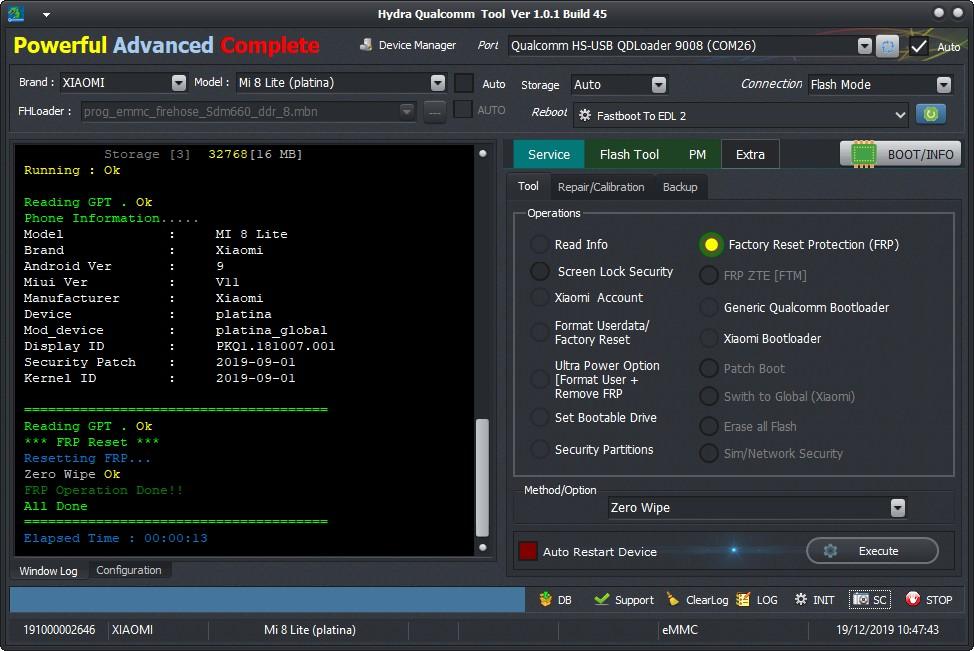The width and height of the screenshot is (974, 651).
Task: Select Security Partitions option
Action: 539,449
